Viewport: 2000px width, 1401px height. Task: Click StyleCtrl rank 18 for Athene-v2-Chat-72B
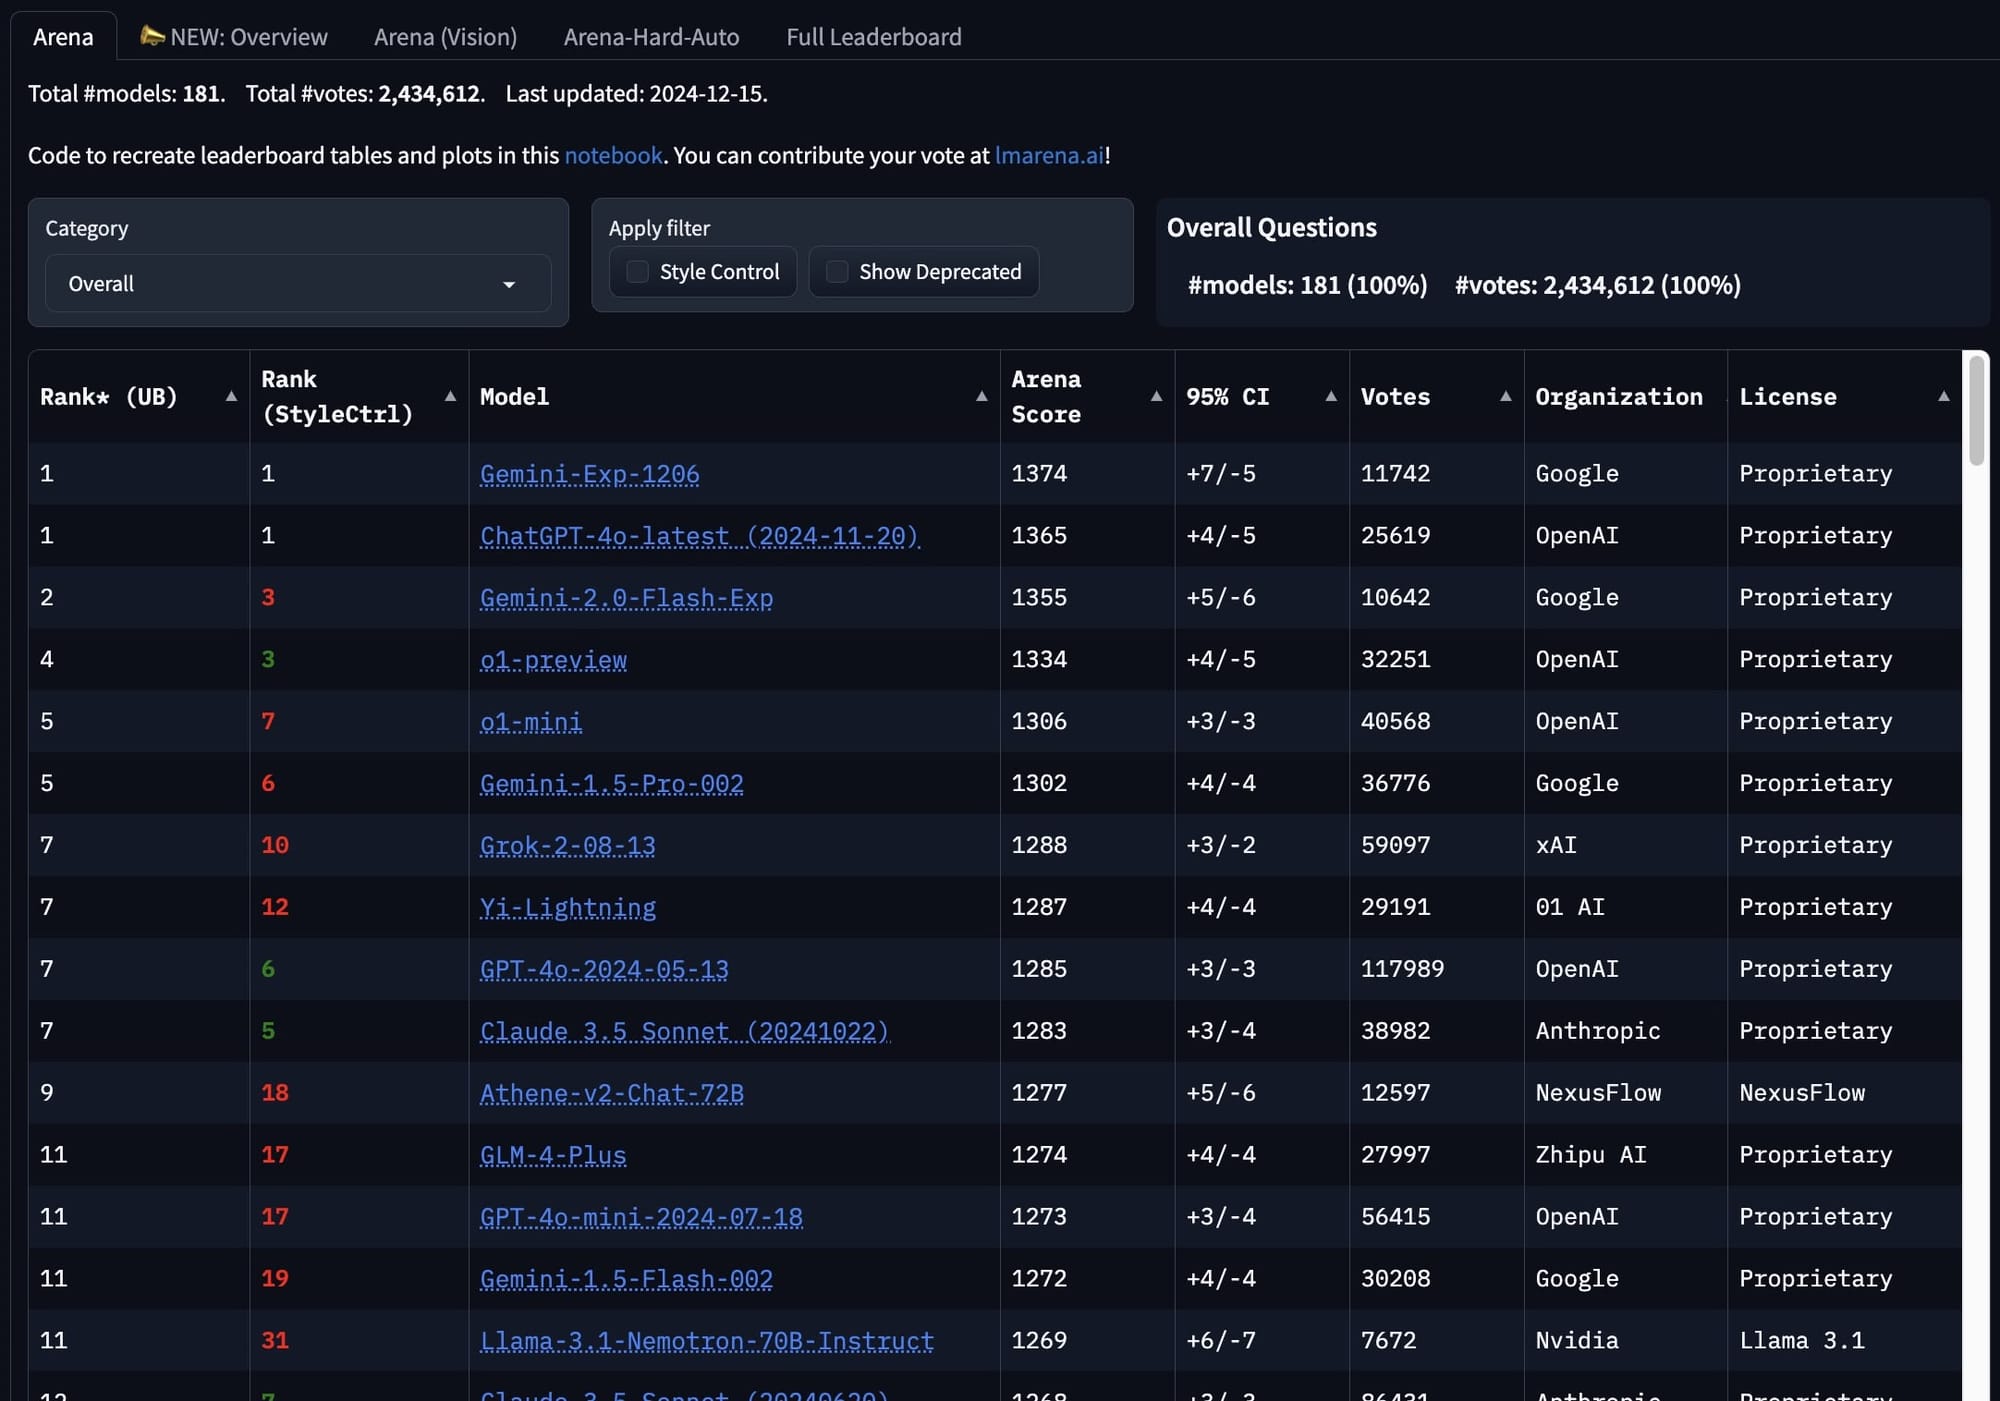coord(275,1093)
